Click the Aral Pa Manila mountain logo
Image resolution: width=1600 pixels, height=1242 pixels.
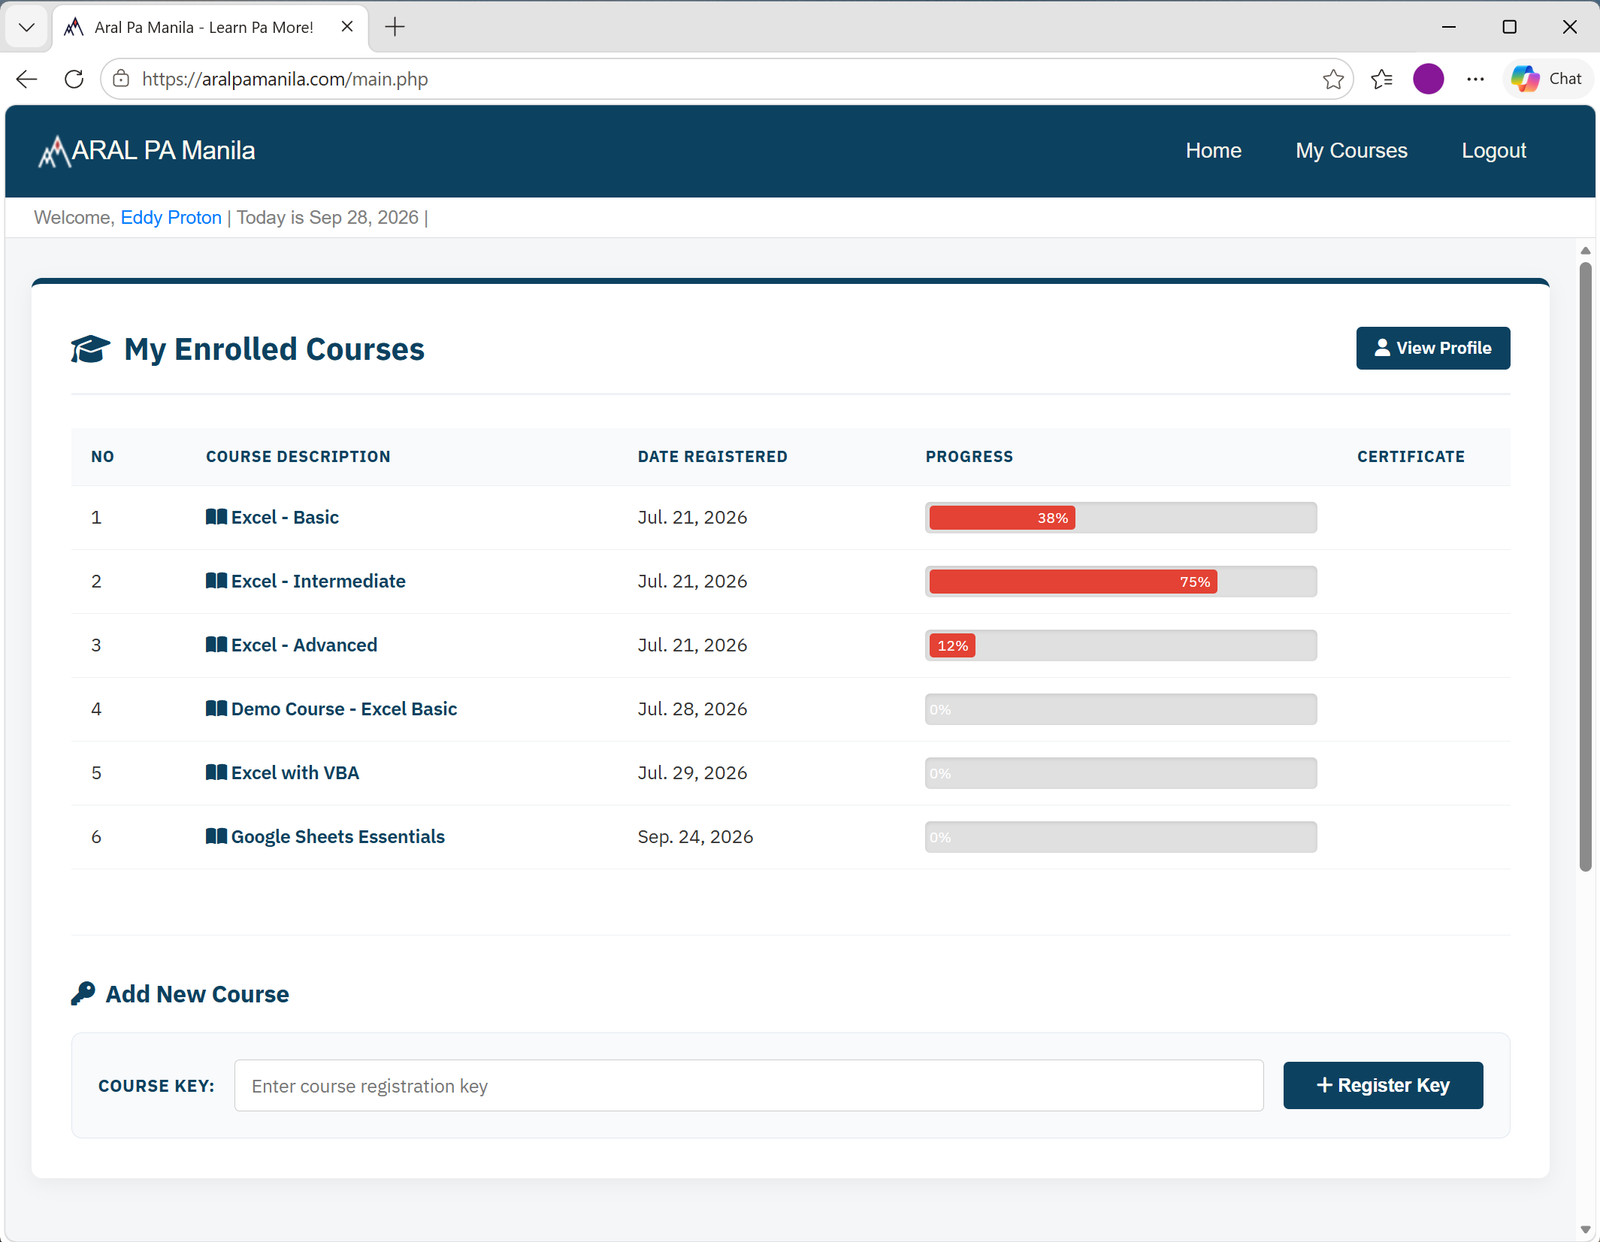[x=54, y=151]
